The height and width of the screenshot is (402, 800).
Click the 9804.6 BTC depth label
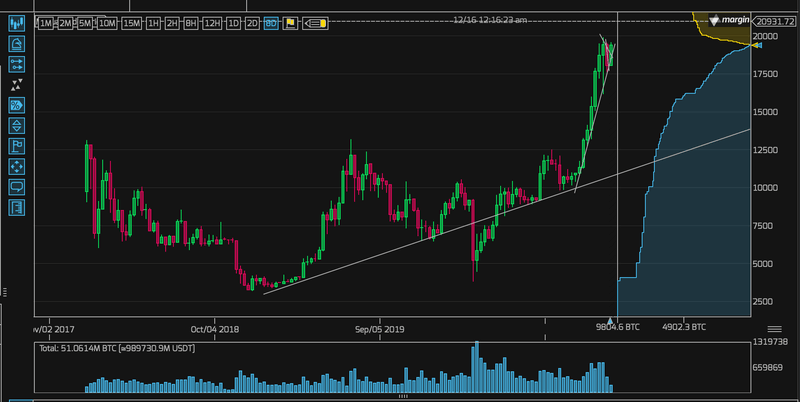(x=617, y=327)
